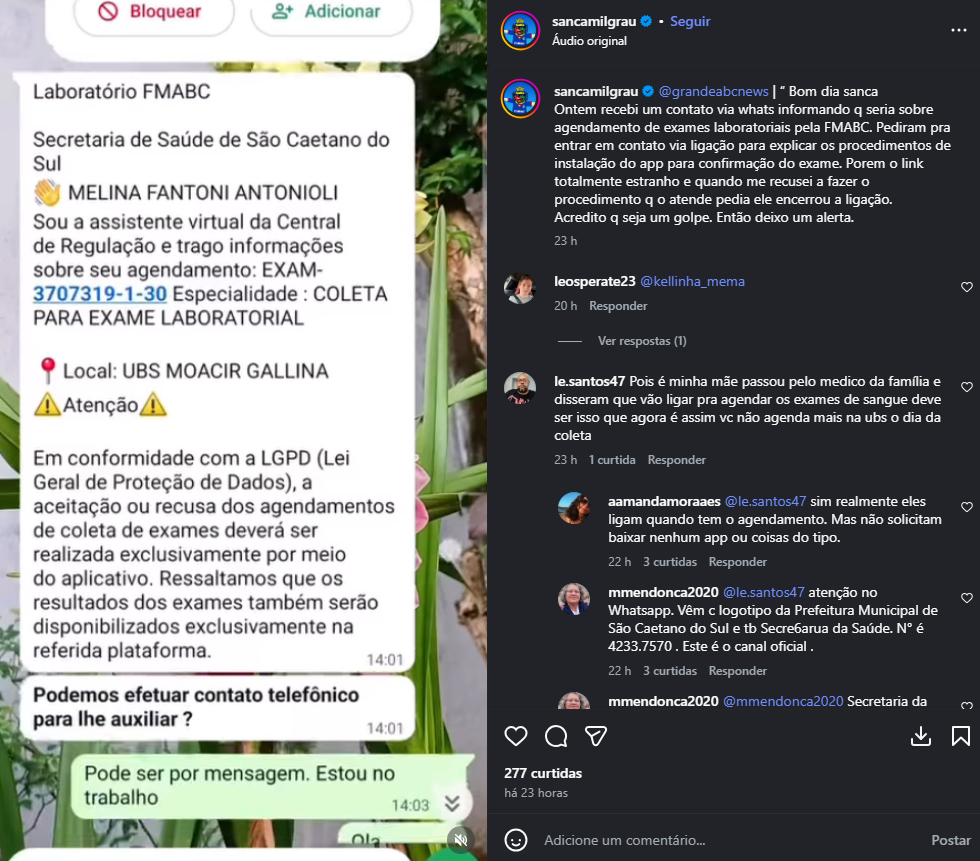The width and height of the screenshot is (980, 861).
Task: Unmute the video sound icon
Action: click(461, 840)
